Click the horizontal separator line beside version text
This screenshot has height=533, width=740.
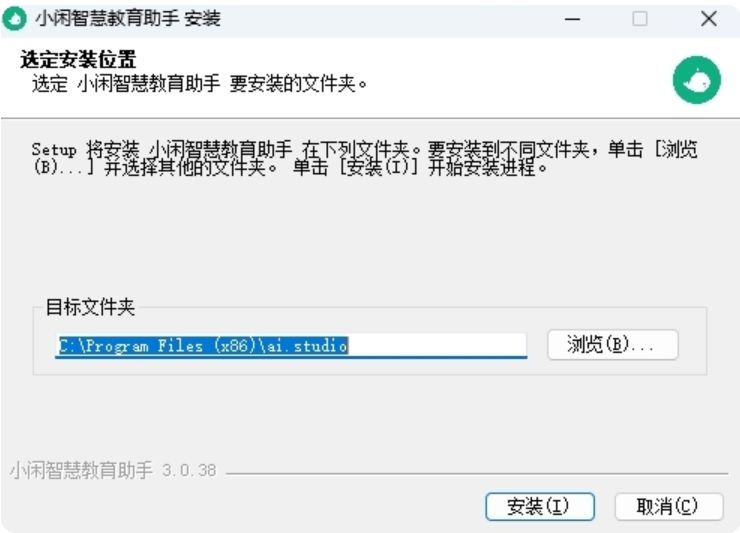click(x=477, y=473)
